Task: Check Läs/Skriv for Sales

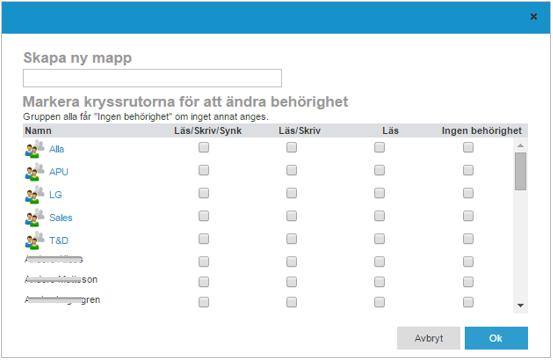Action: pyautogui.click(x=291, y=216)
